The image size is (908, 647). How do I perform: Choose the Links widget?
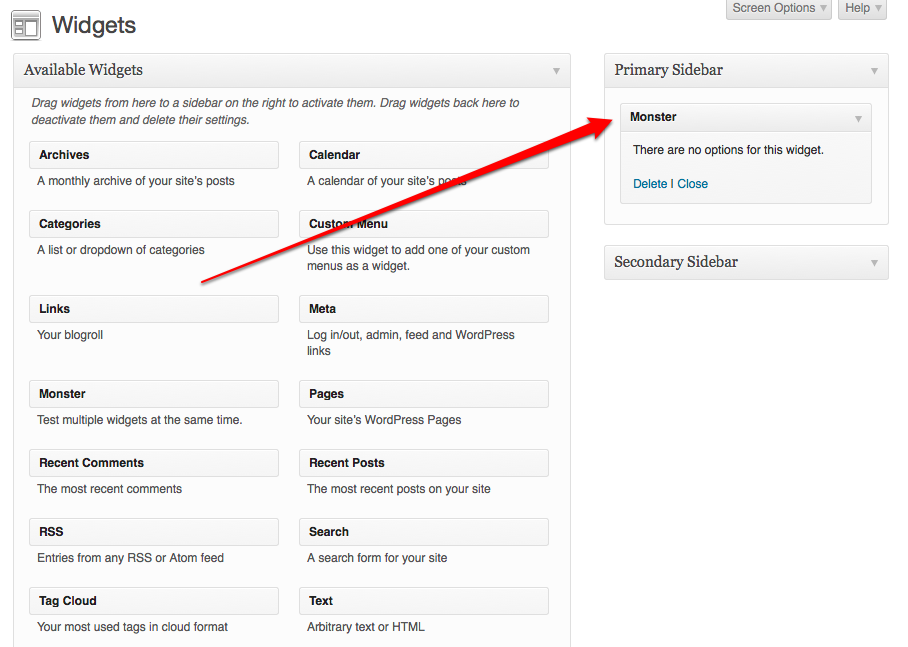coord(154,309)
